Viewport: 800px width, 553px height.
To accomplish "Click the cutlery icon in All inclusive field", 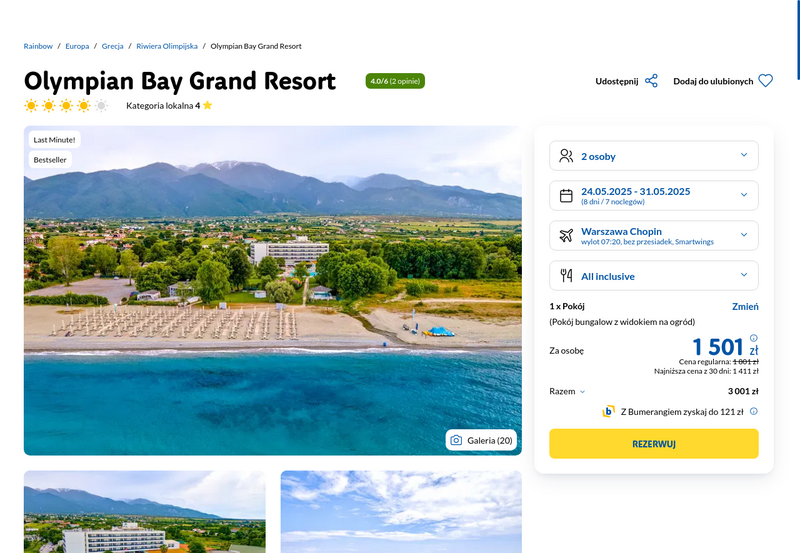I will [x=566, y=275].
